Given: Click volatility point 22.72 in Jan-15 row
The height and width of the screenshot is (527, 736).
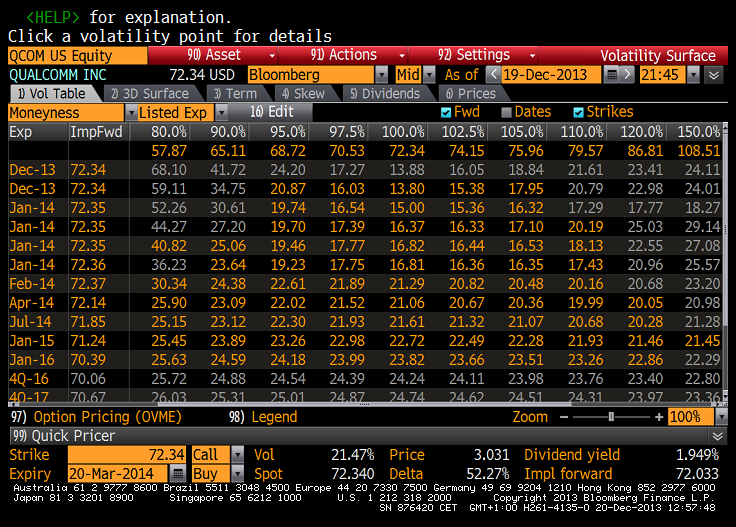Looking at the screenshot, I should (407, 341).
